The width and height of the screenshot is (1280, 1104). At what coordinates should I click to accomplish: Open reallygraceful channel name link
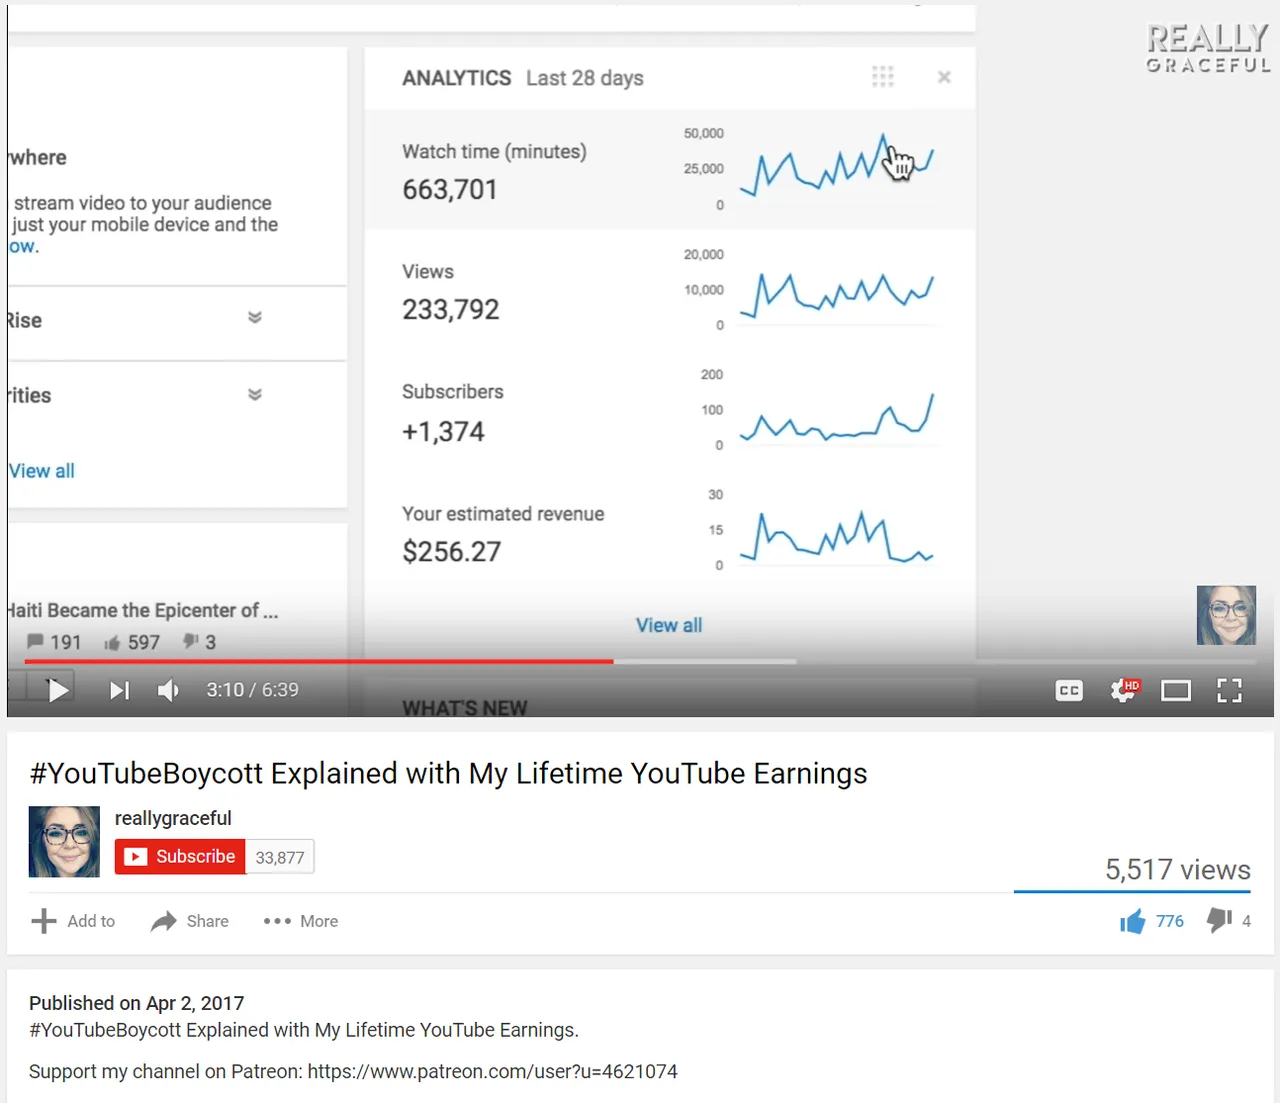(173, 818)
